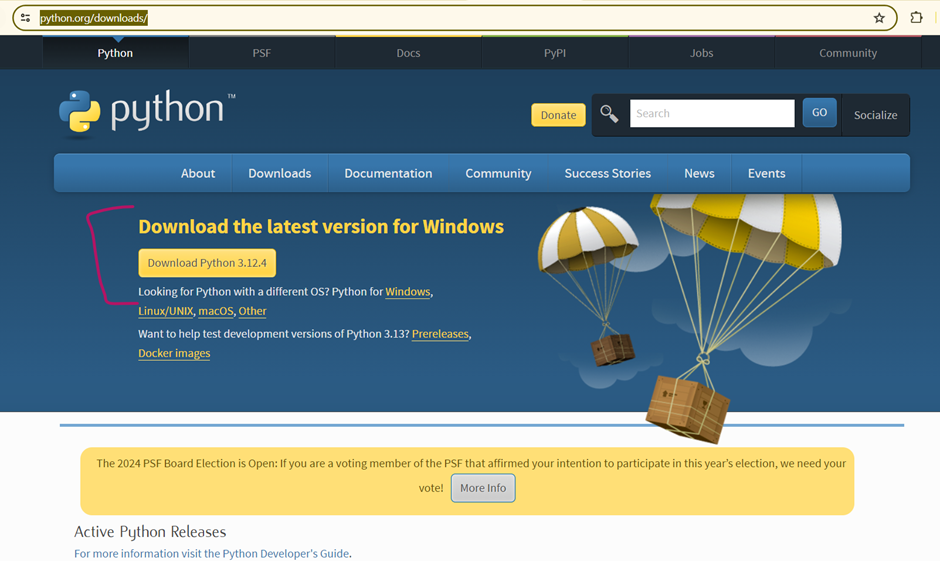Open the Success Stories menu
The image size is (940, 561).
[607, 173]
